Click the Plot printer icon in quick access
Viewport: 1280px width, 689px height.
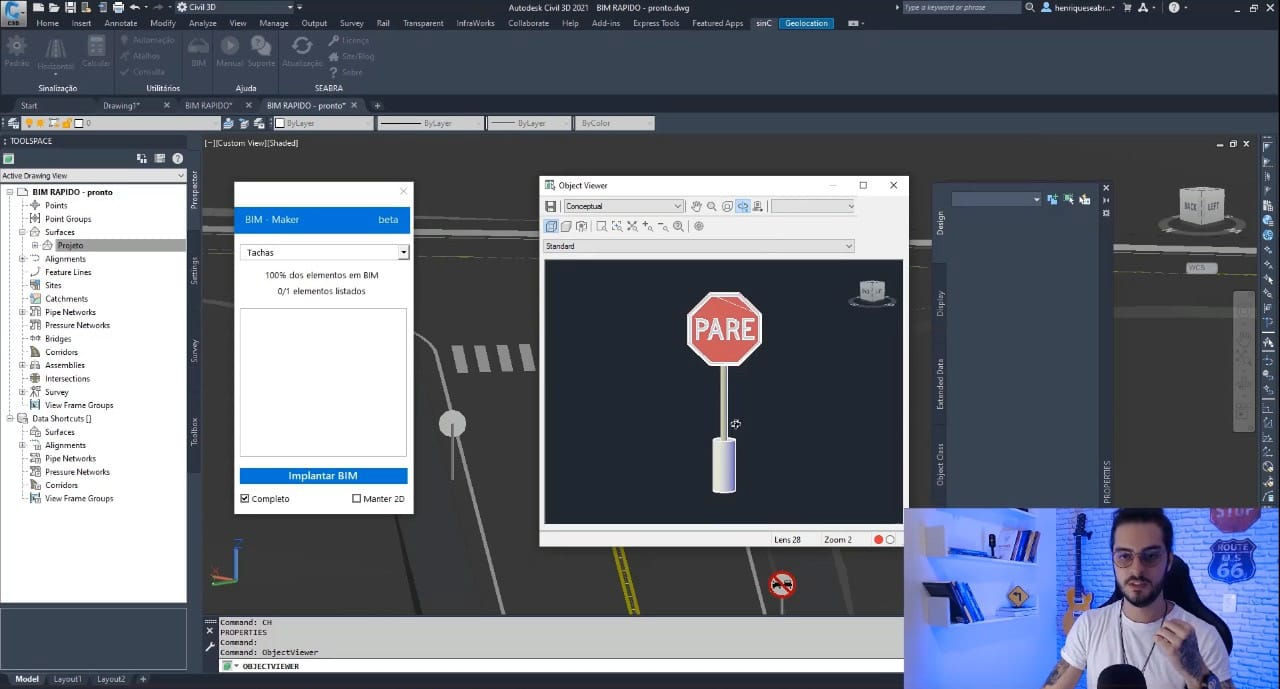click(118, 7)
